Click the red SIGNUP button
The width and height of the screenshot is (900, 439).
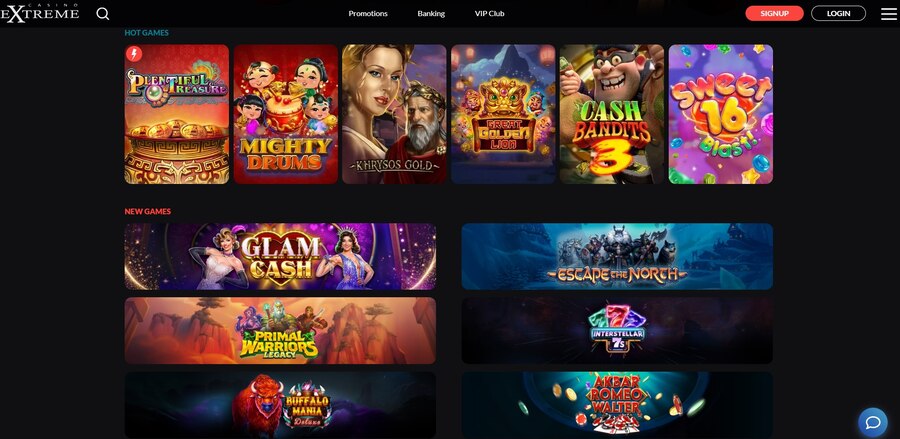774,13
